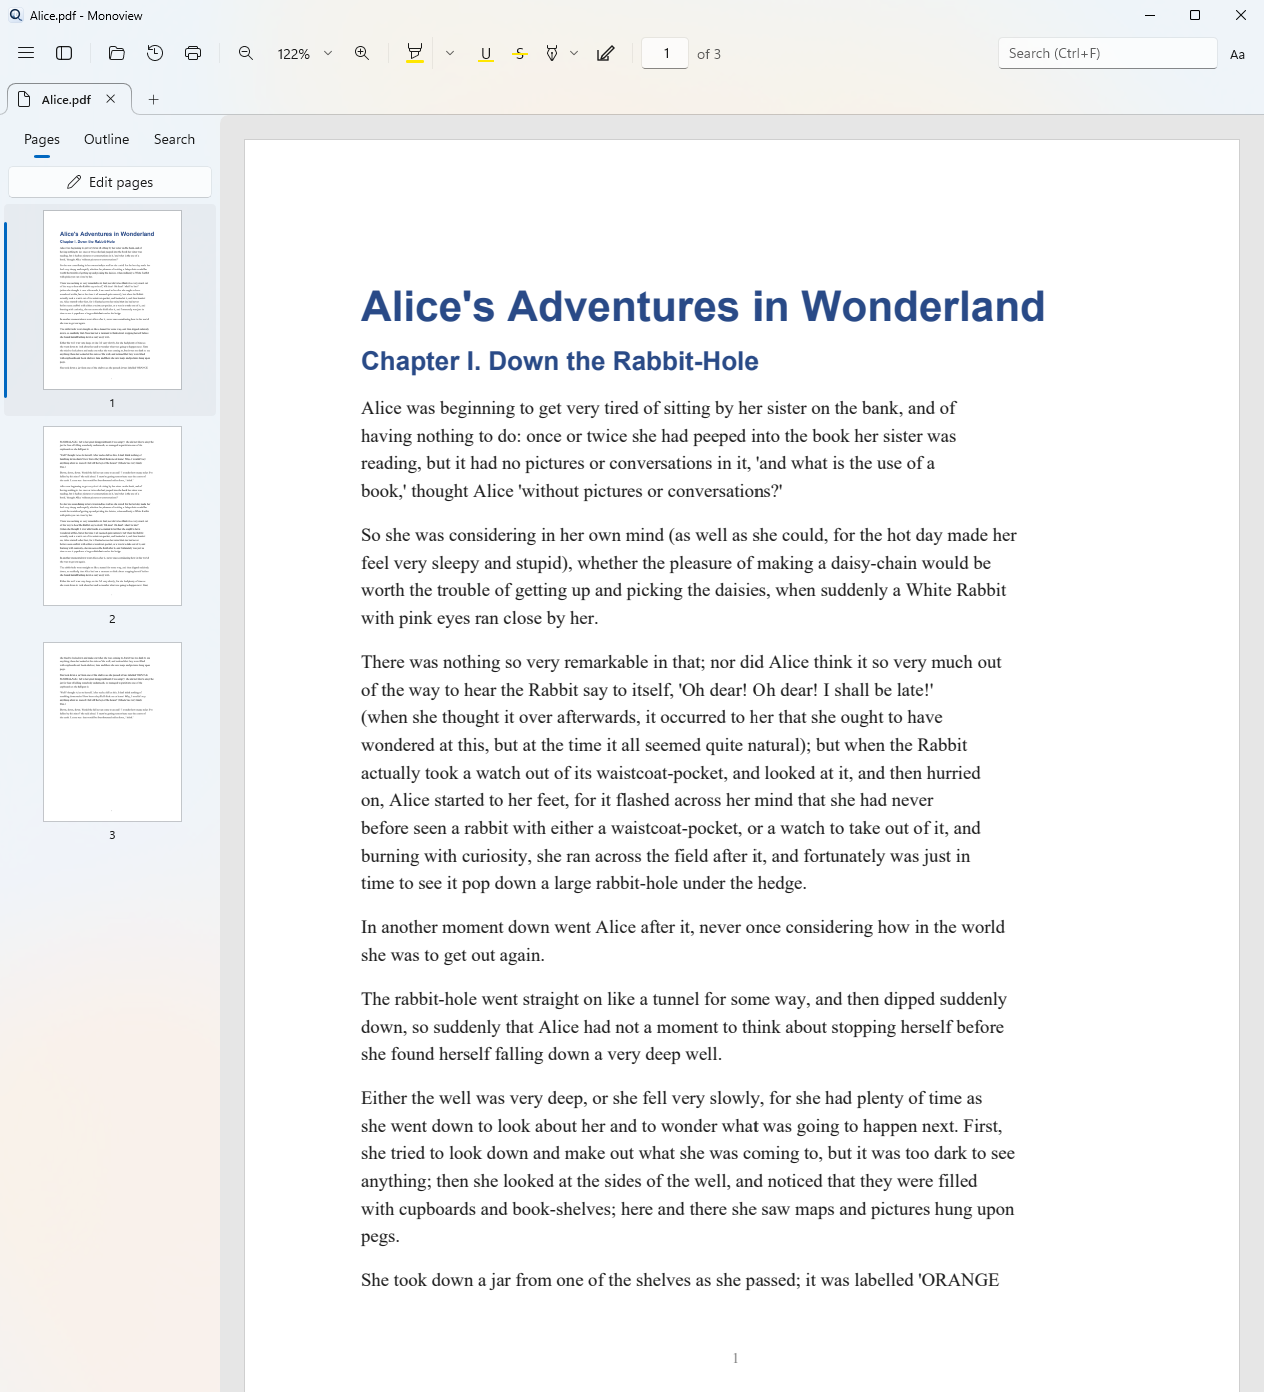1264x1392 pixels.
Task: Select page 2 thumbnail
Action: click(x=112, y=516)
